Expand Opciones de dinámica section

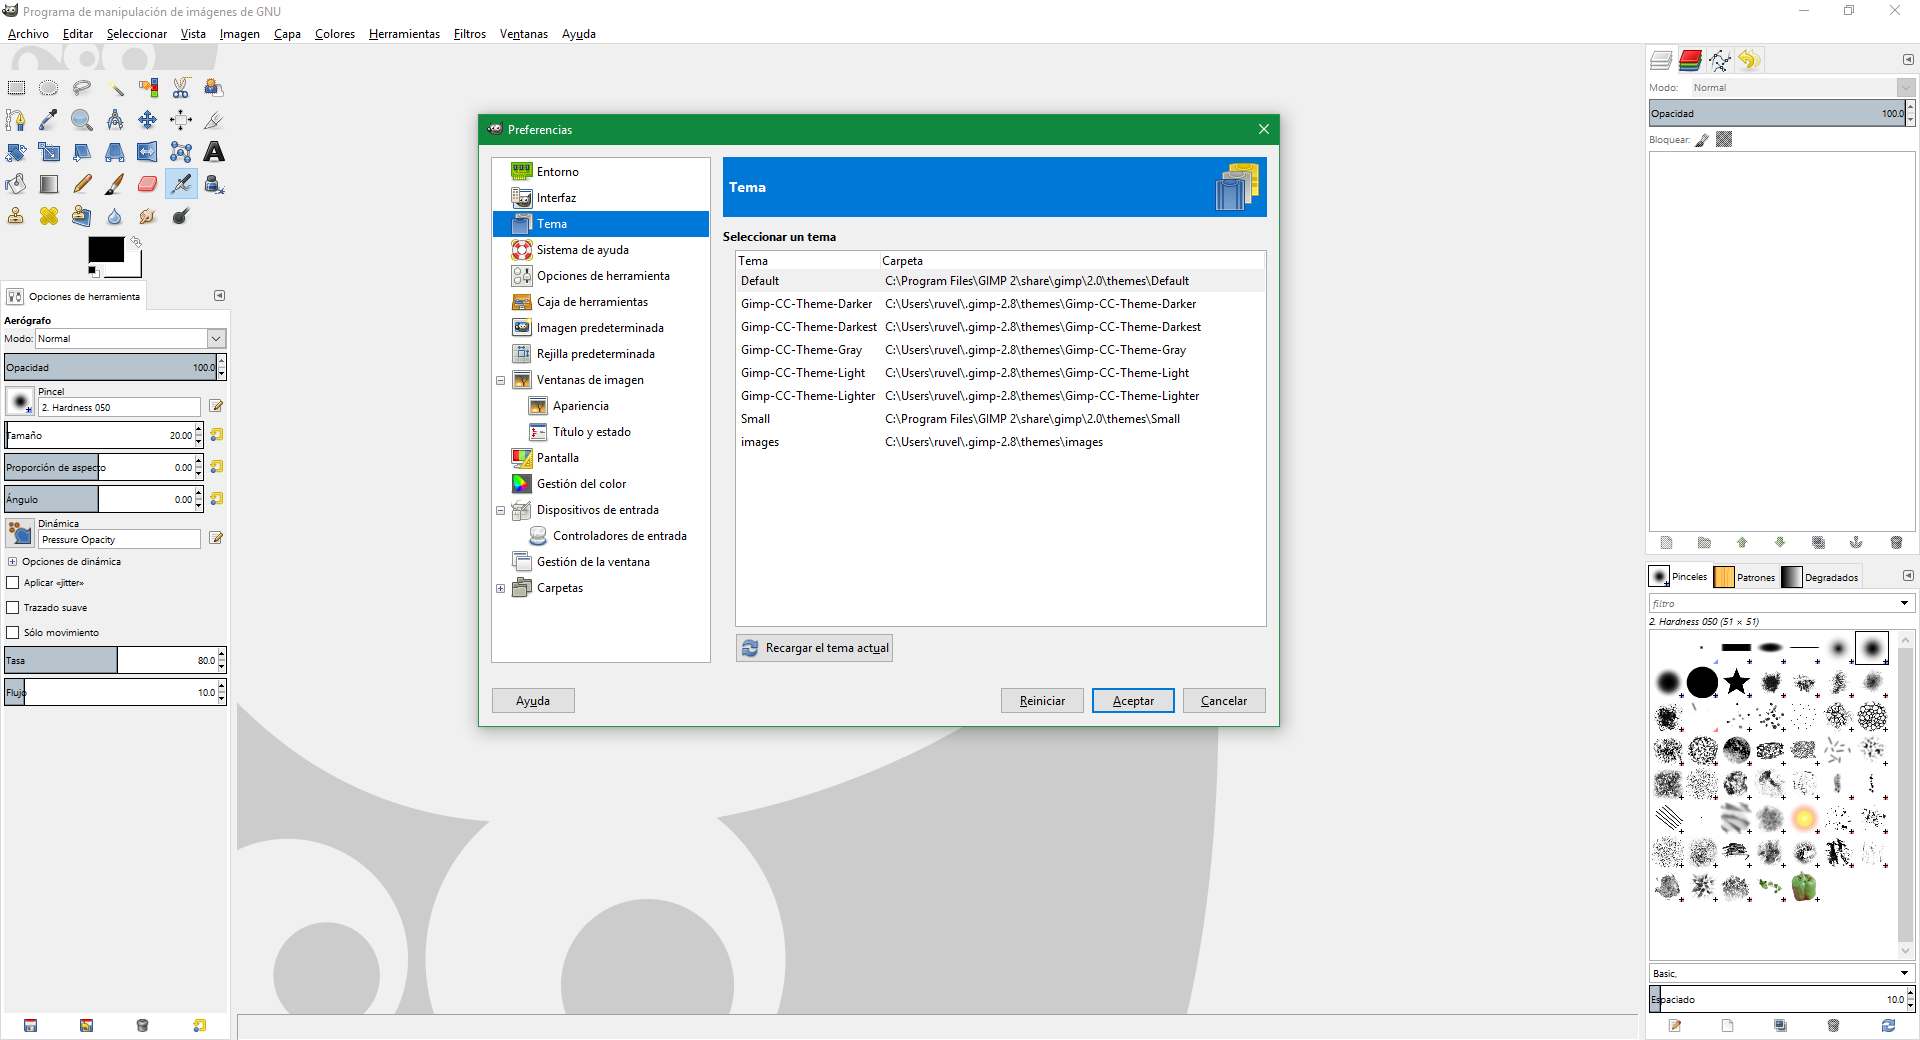(x=12, y=562)
